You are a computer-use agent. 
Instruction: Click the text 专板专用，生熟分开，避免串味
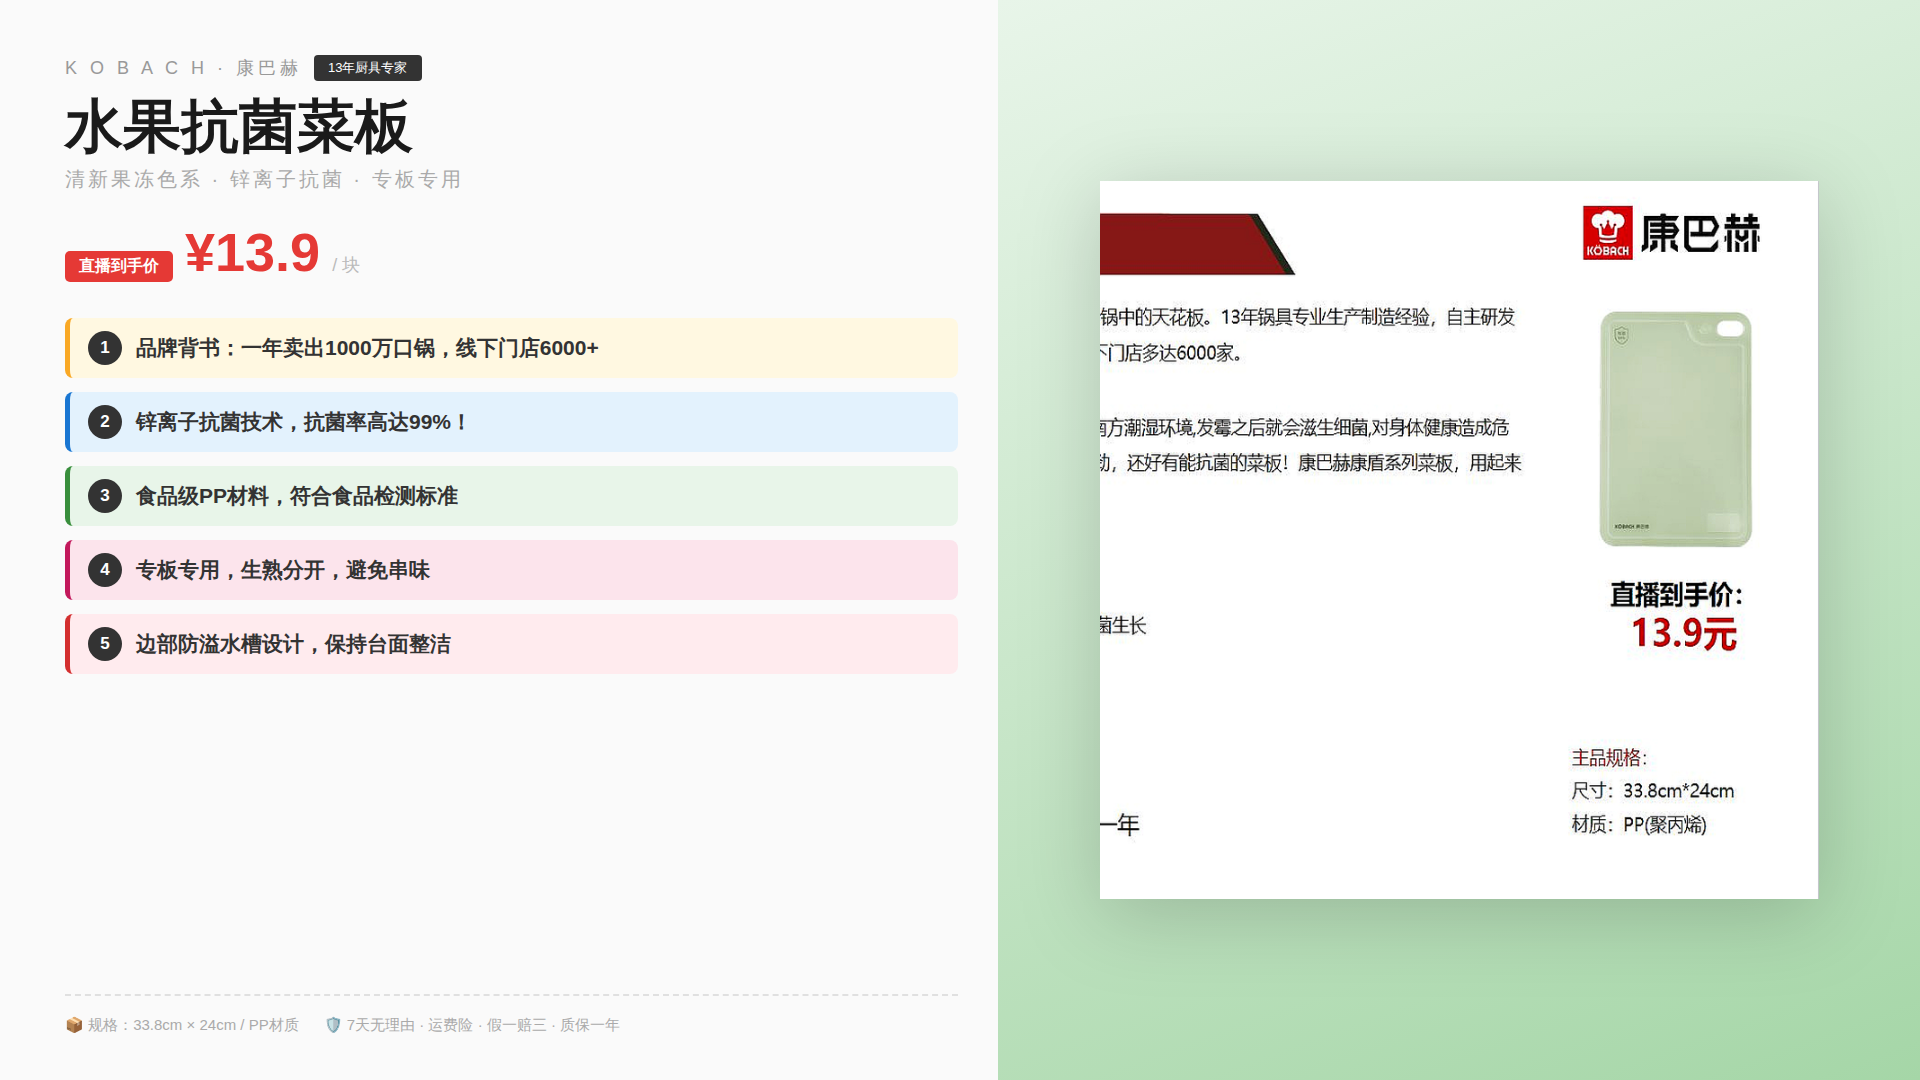coord(283,570)
